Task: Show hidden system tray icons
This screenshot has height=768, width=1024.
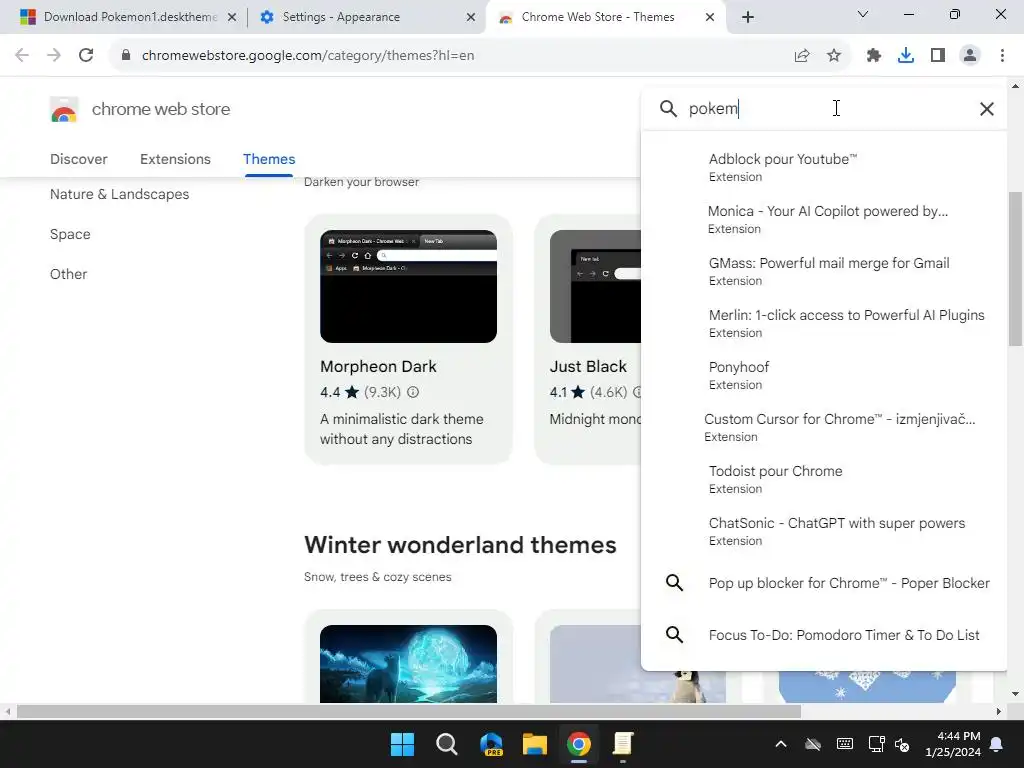Action: click(x=781, y=744)
